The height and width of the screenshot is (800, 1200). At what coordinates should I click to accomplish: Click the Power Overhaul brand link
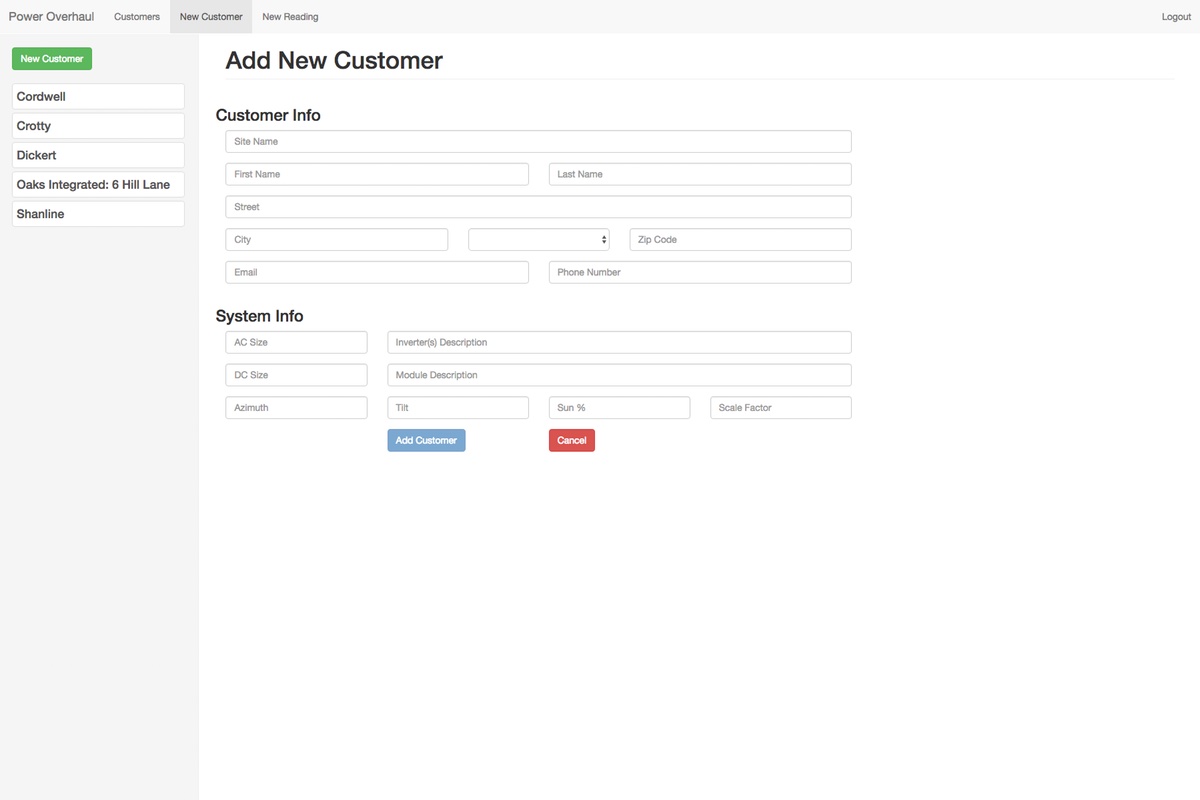(51, 17)
